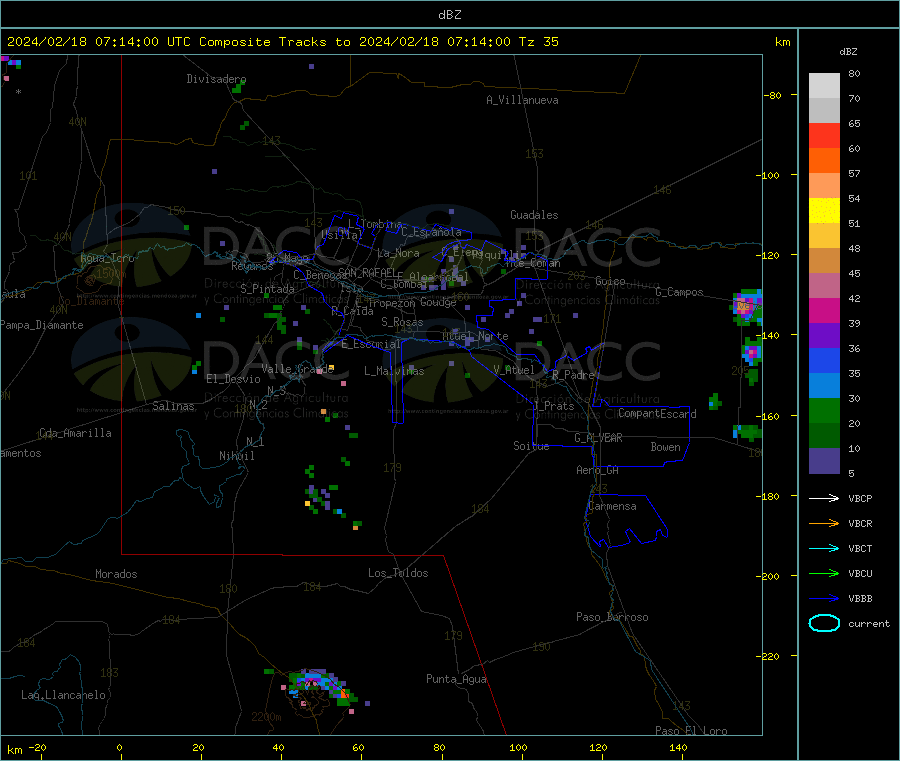This screenshot has width=900, height=761.
Task: Click the Morados label
Action: pyautogui.click(x=116, y=574)
